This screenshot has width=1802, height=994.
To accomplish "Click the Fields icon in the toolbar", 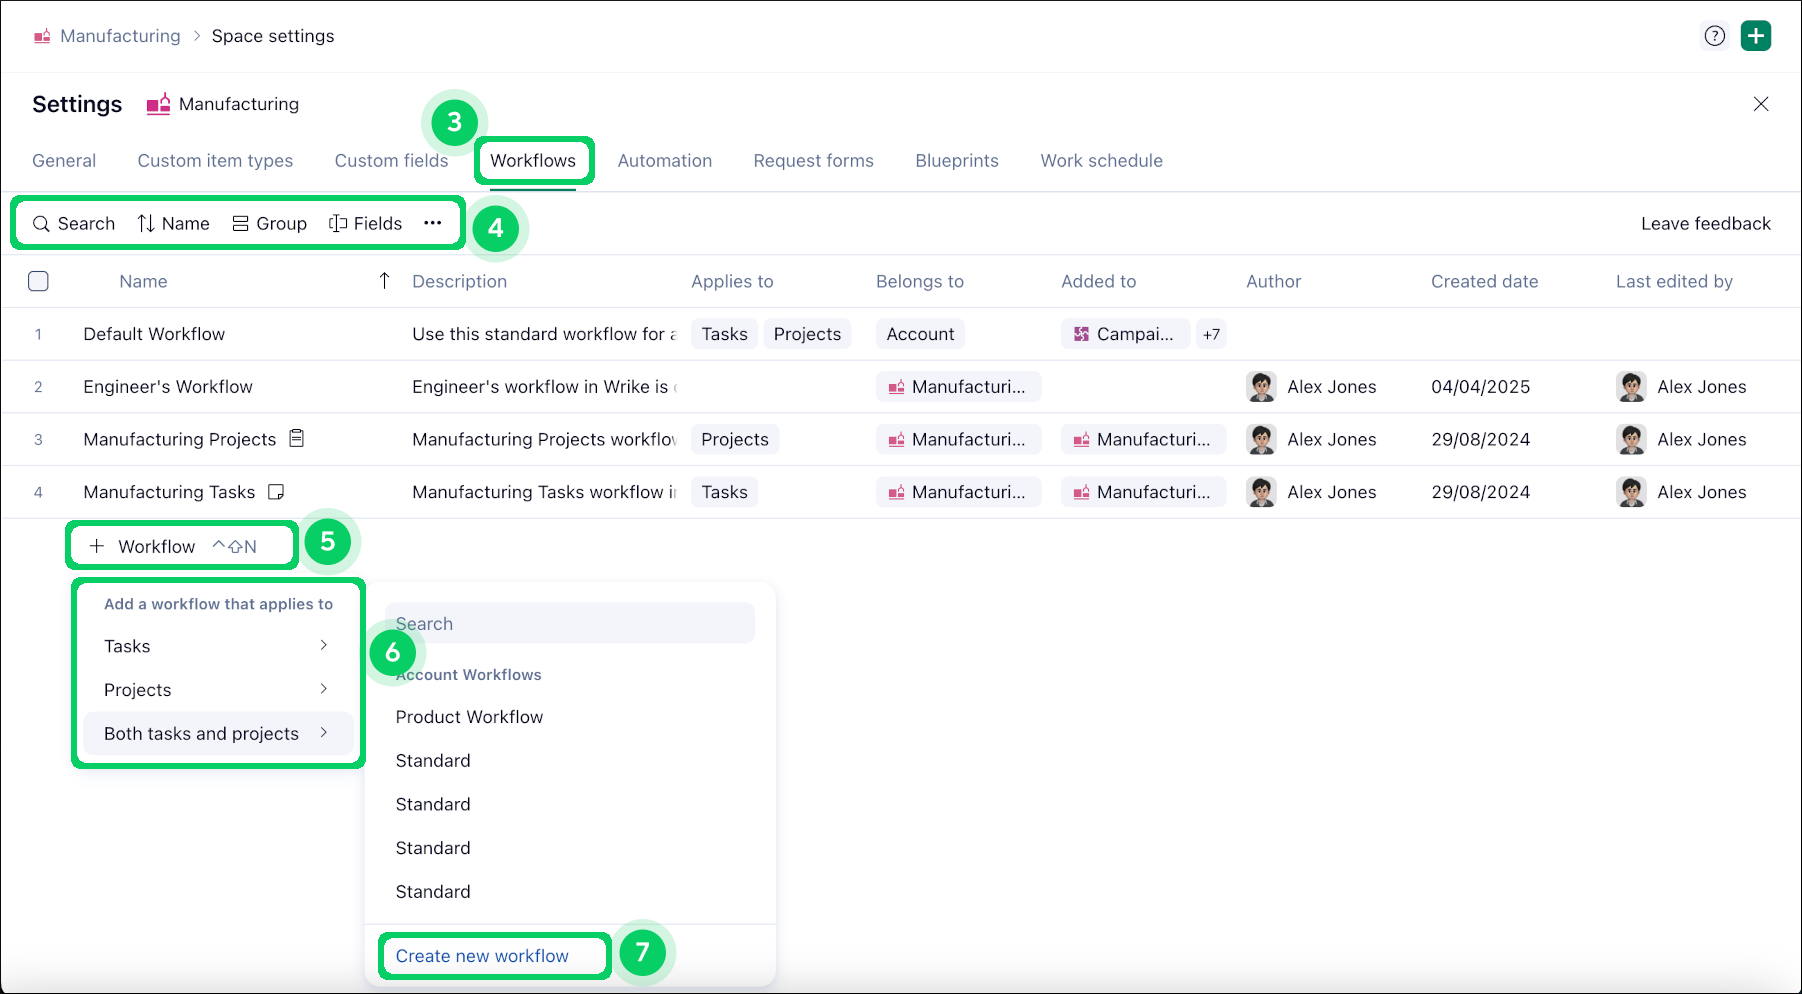I will [336, 223].
